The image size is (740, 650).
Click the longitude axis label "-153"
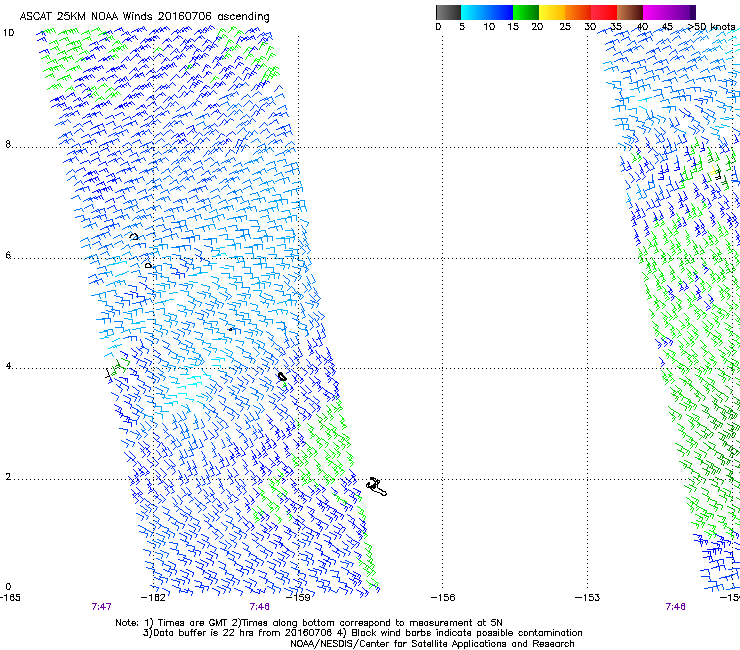(588, 598)
